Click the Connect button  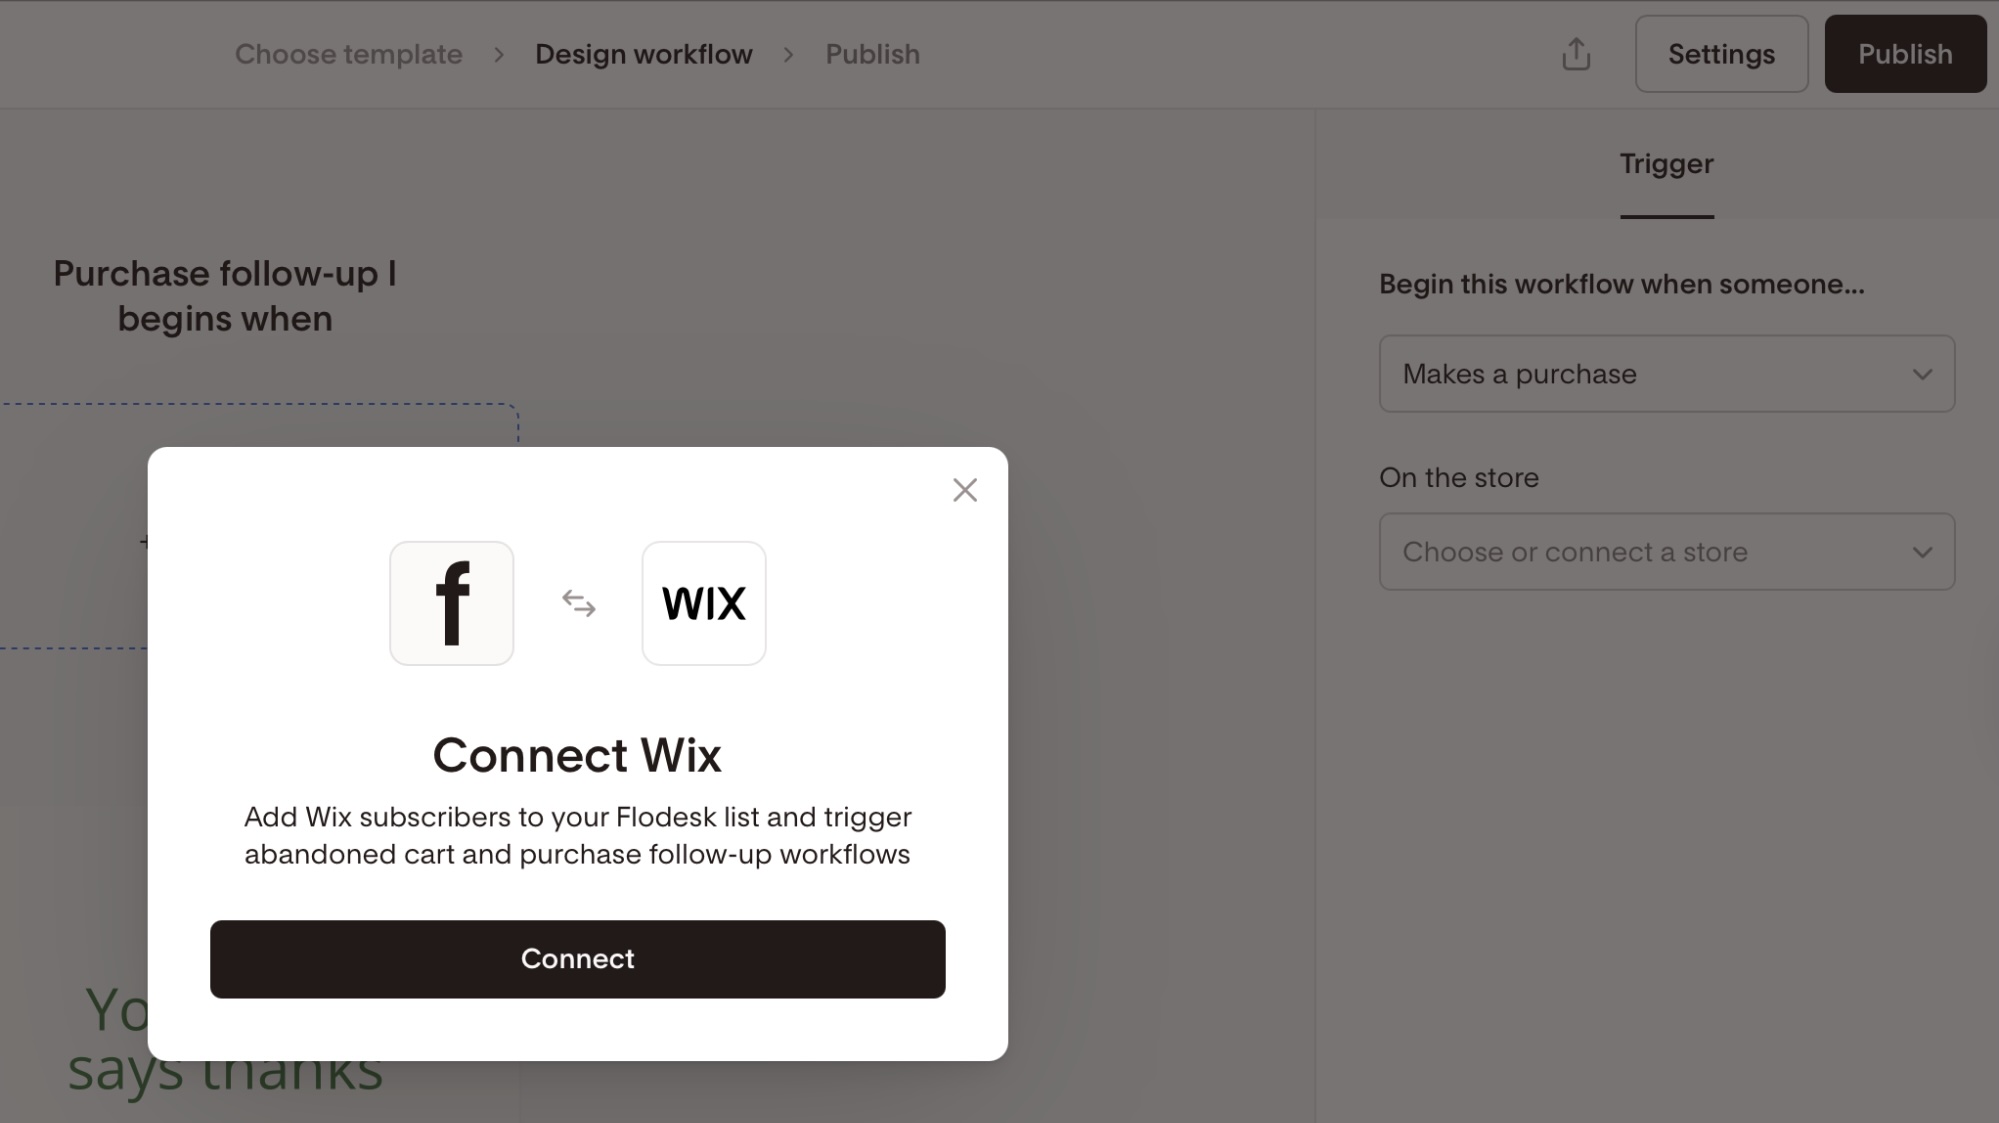click(x=578, y=959)
